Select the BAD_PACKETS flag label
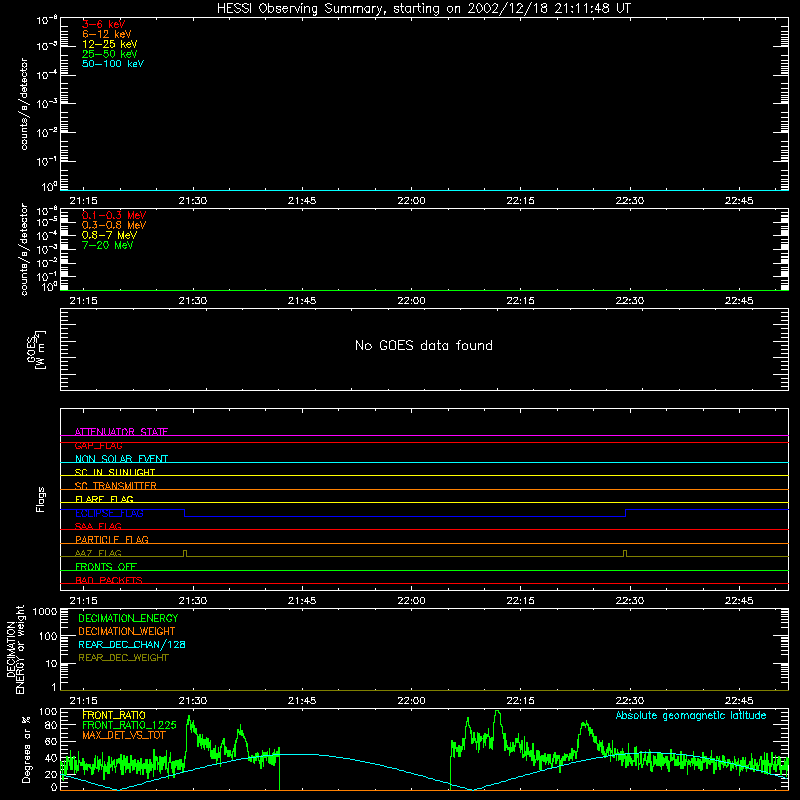This screenshot has height=800, width=800. (109, 580)
